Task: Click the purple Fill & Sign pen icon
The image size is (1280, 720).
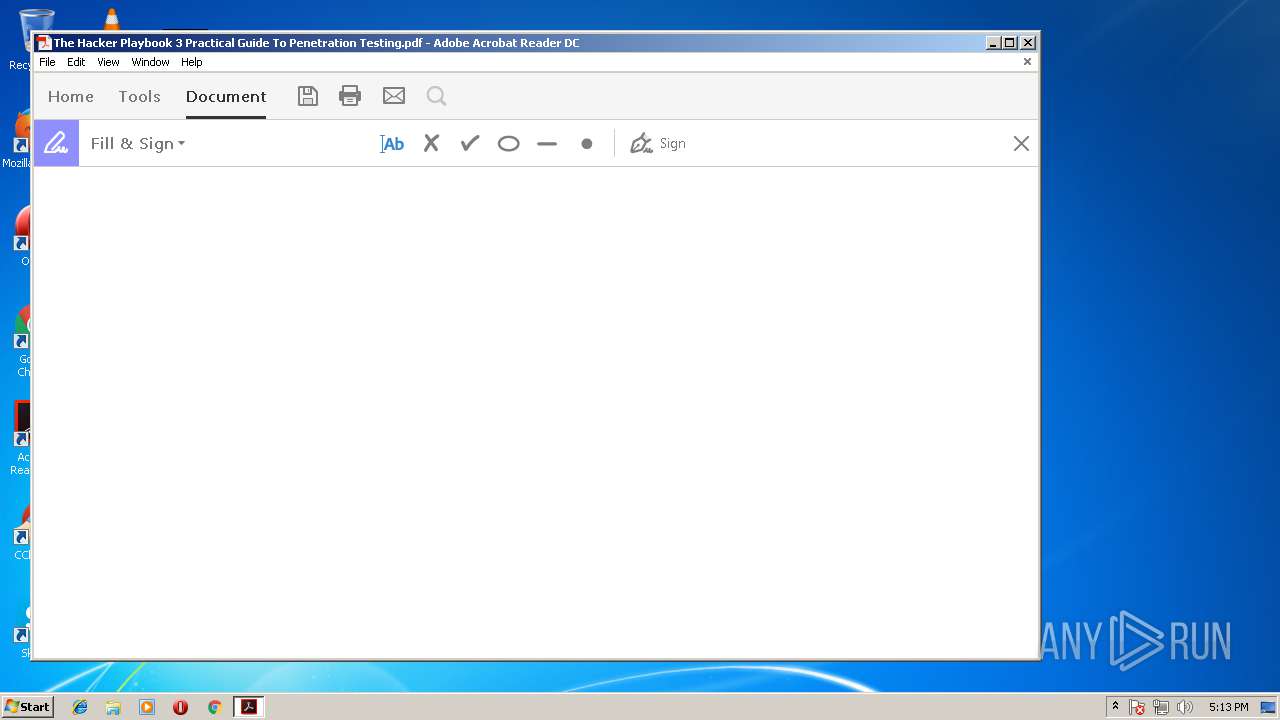Action: tap(56, 143)
